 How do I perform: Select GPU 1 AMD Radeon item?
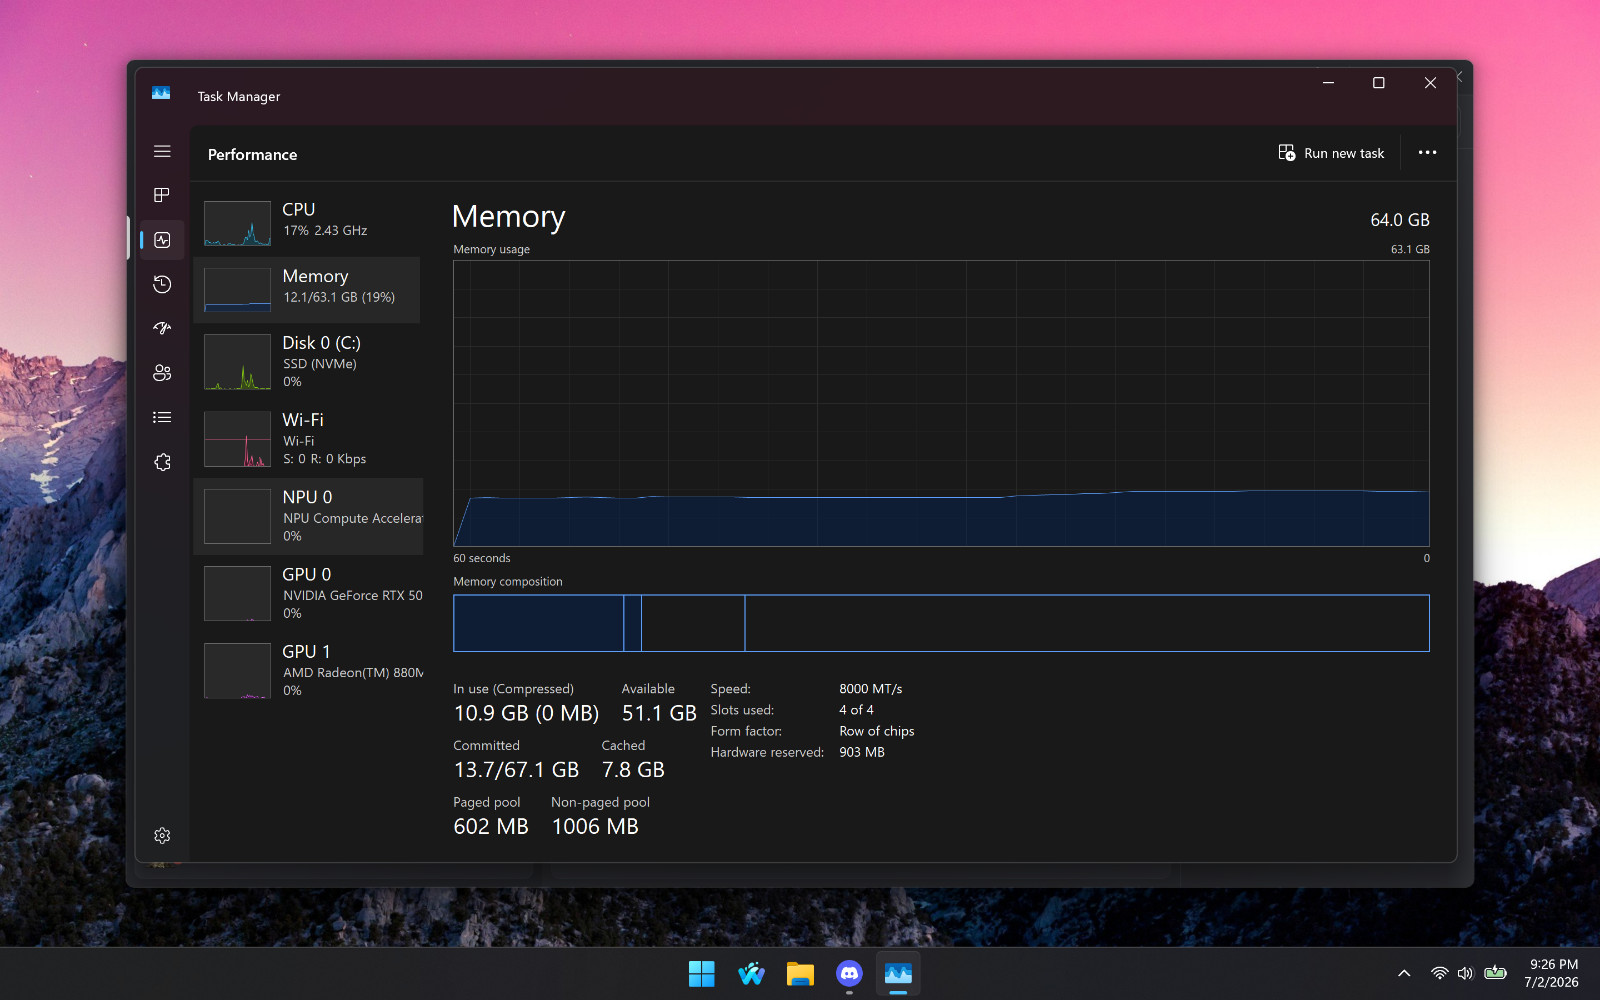click(307, 670)
